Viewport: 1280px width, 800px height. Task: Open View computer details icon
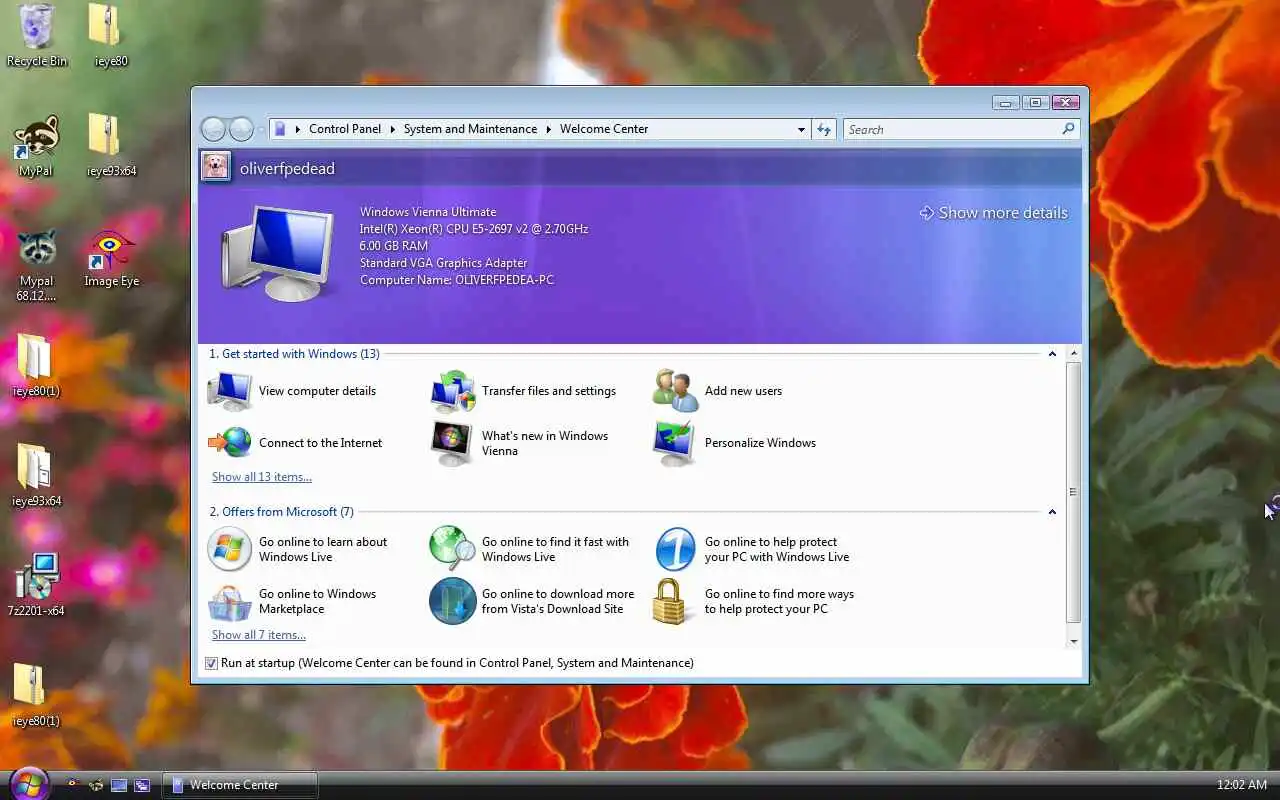click(x=230, y=391)
